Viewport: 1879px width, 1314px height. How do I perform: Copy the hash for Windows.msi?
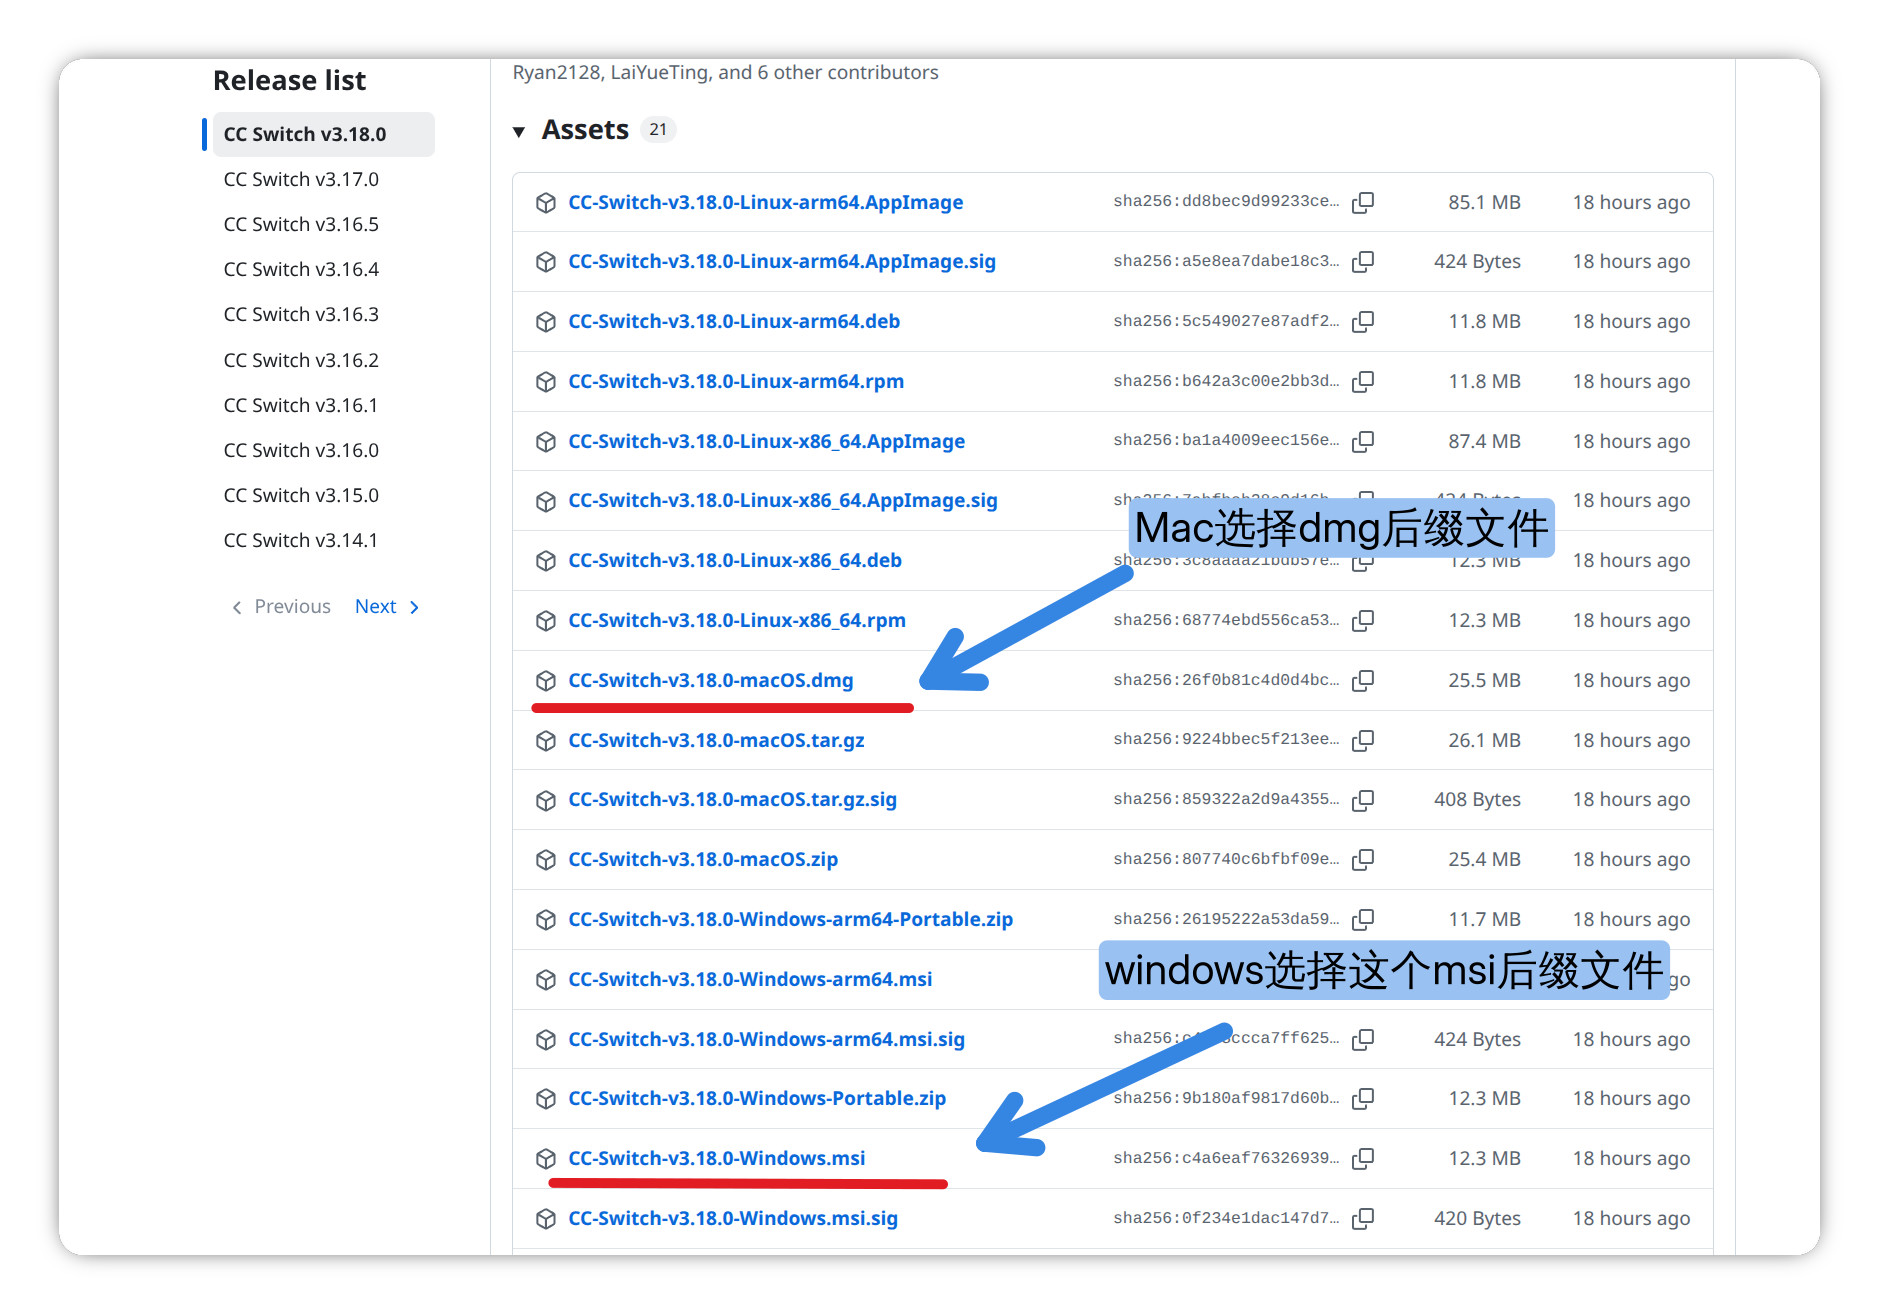[1363, 1158]
